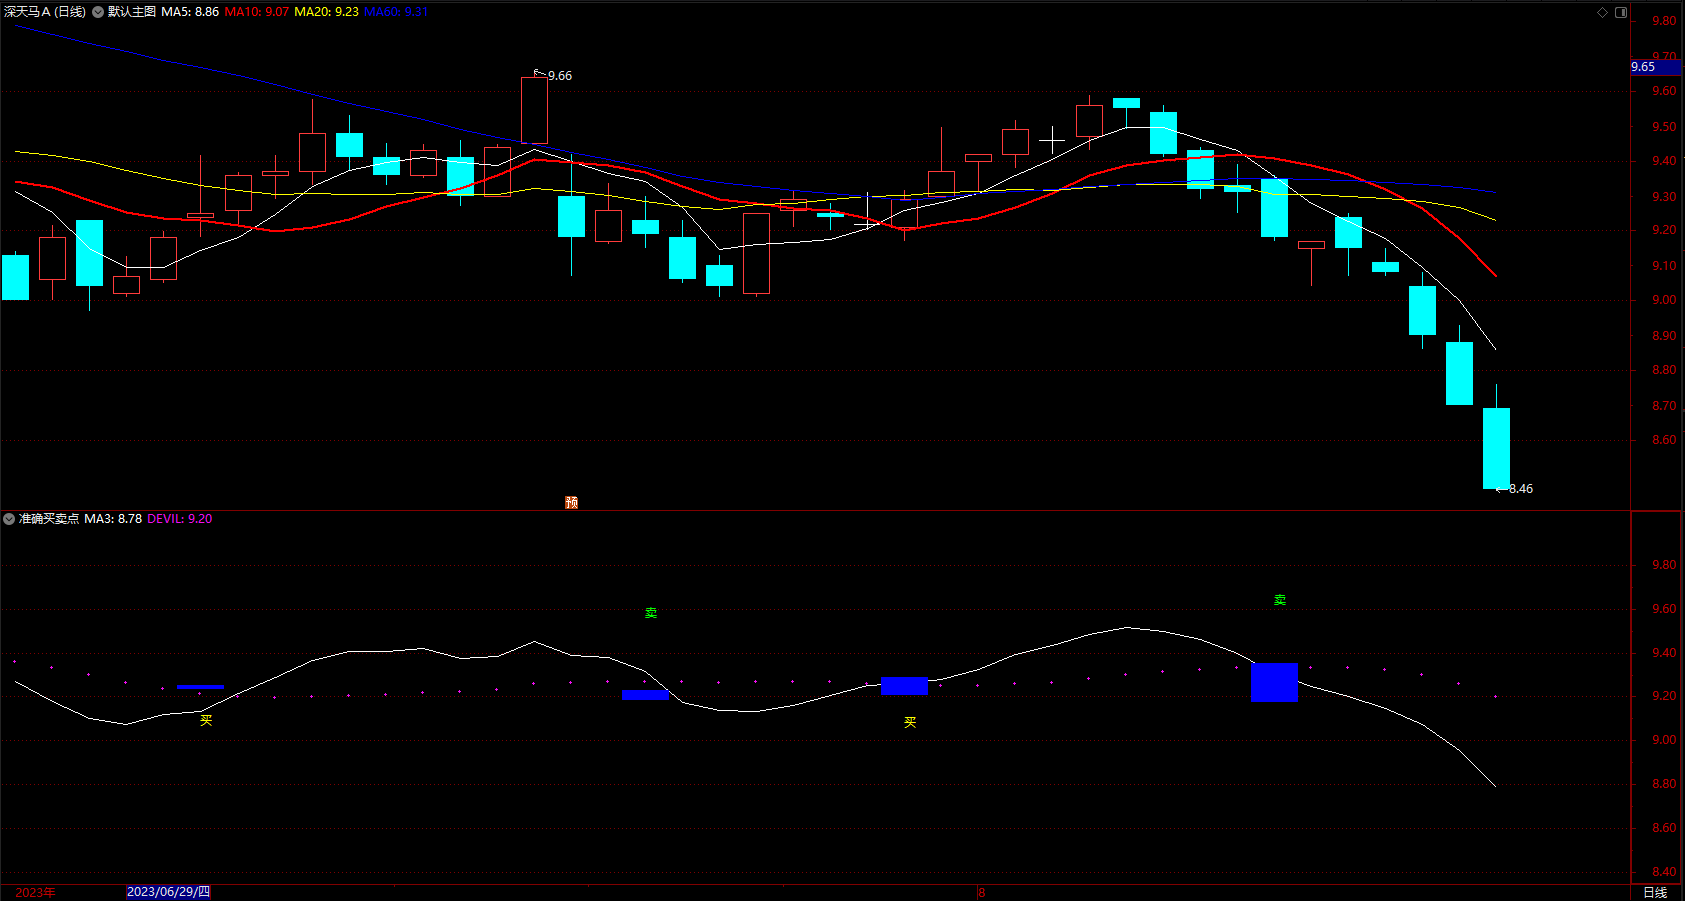Open the main chart indicator dropdown arrow
1685x901 pixels.
pyautogui.click(x=98, y=12)
